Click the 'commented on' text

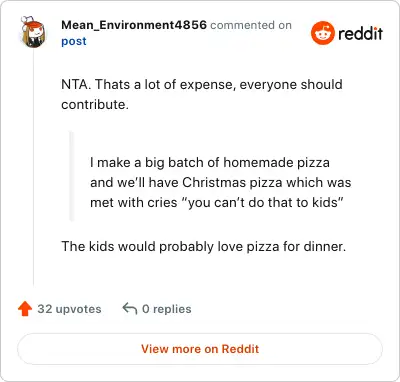[x=251, y=25]
